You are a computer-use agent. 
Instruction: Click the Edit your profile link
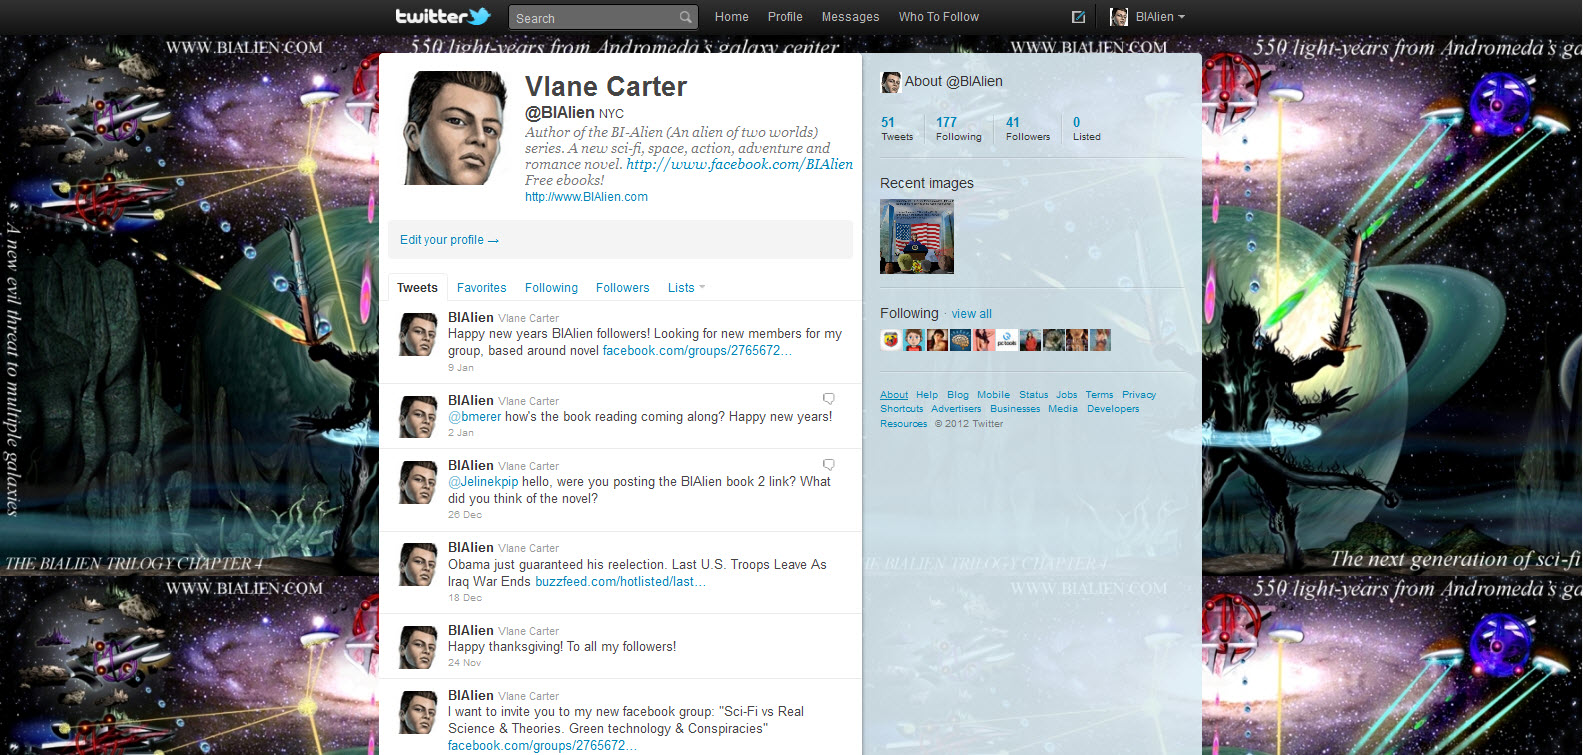[449, 240]
